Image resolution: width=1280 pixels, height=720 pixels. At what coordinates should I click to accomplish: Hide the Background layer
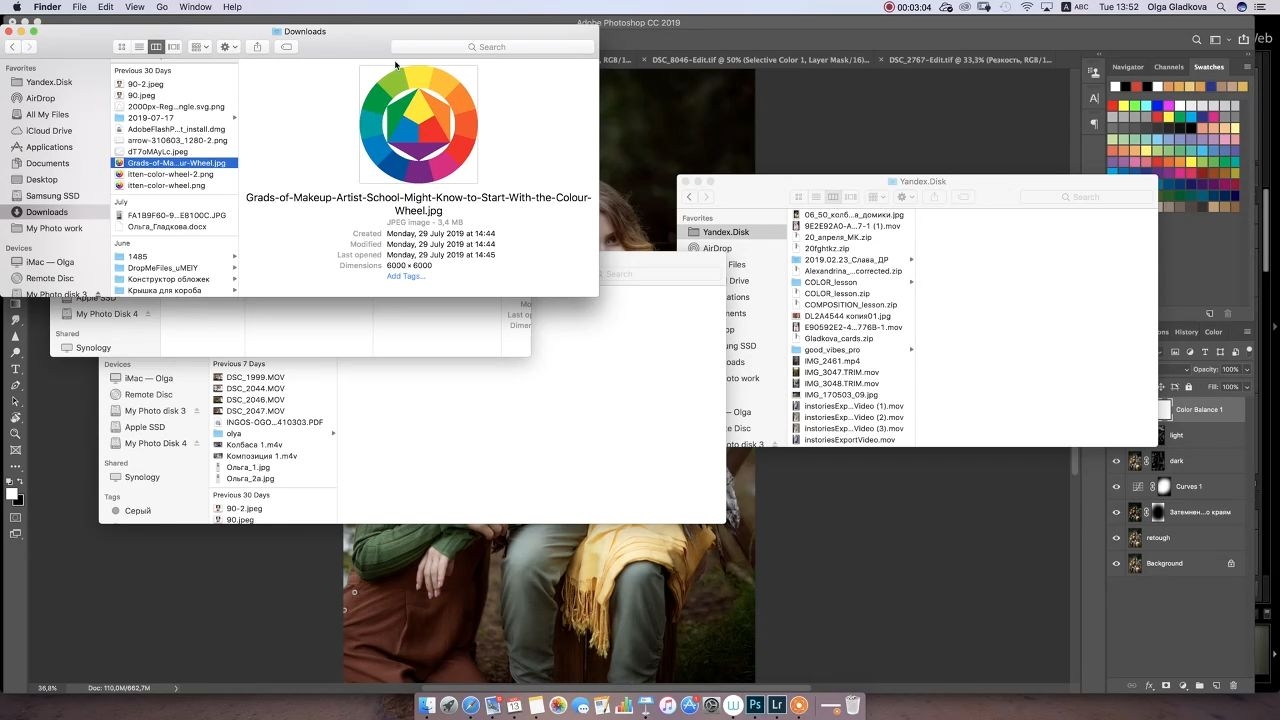point(1117,564)
